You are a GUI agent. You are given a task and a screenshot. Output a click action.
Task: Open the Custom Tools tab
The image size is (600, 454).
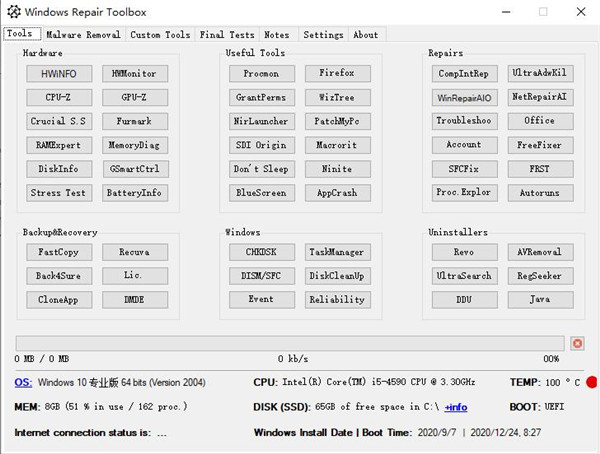[159, 35]
